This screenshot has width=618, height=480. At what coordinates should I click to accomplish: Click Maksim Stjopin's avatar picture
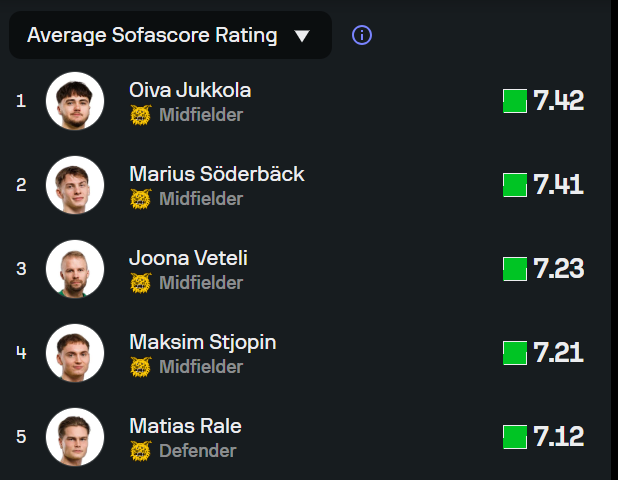point(75,353)
